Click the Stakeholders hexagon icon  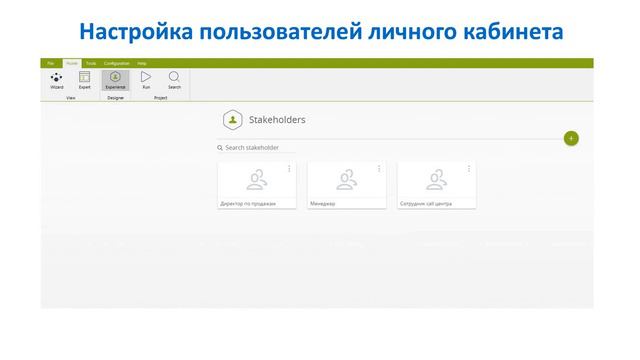pyautogui.click(x=233, y=120)
